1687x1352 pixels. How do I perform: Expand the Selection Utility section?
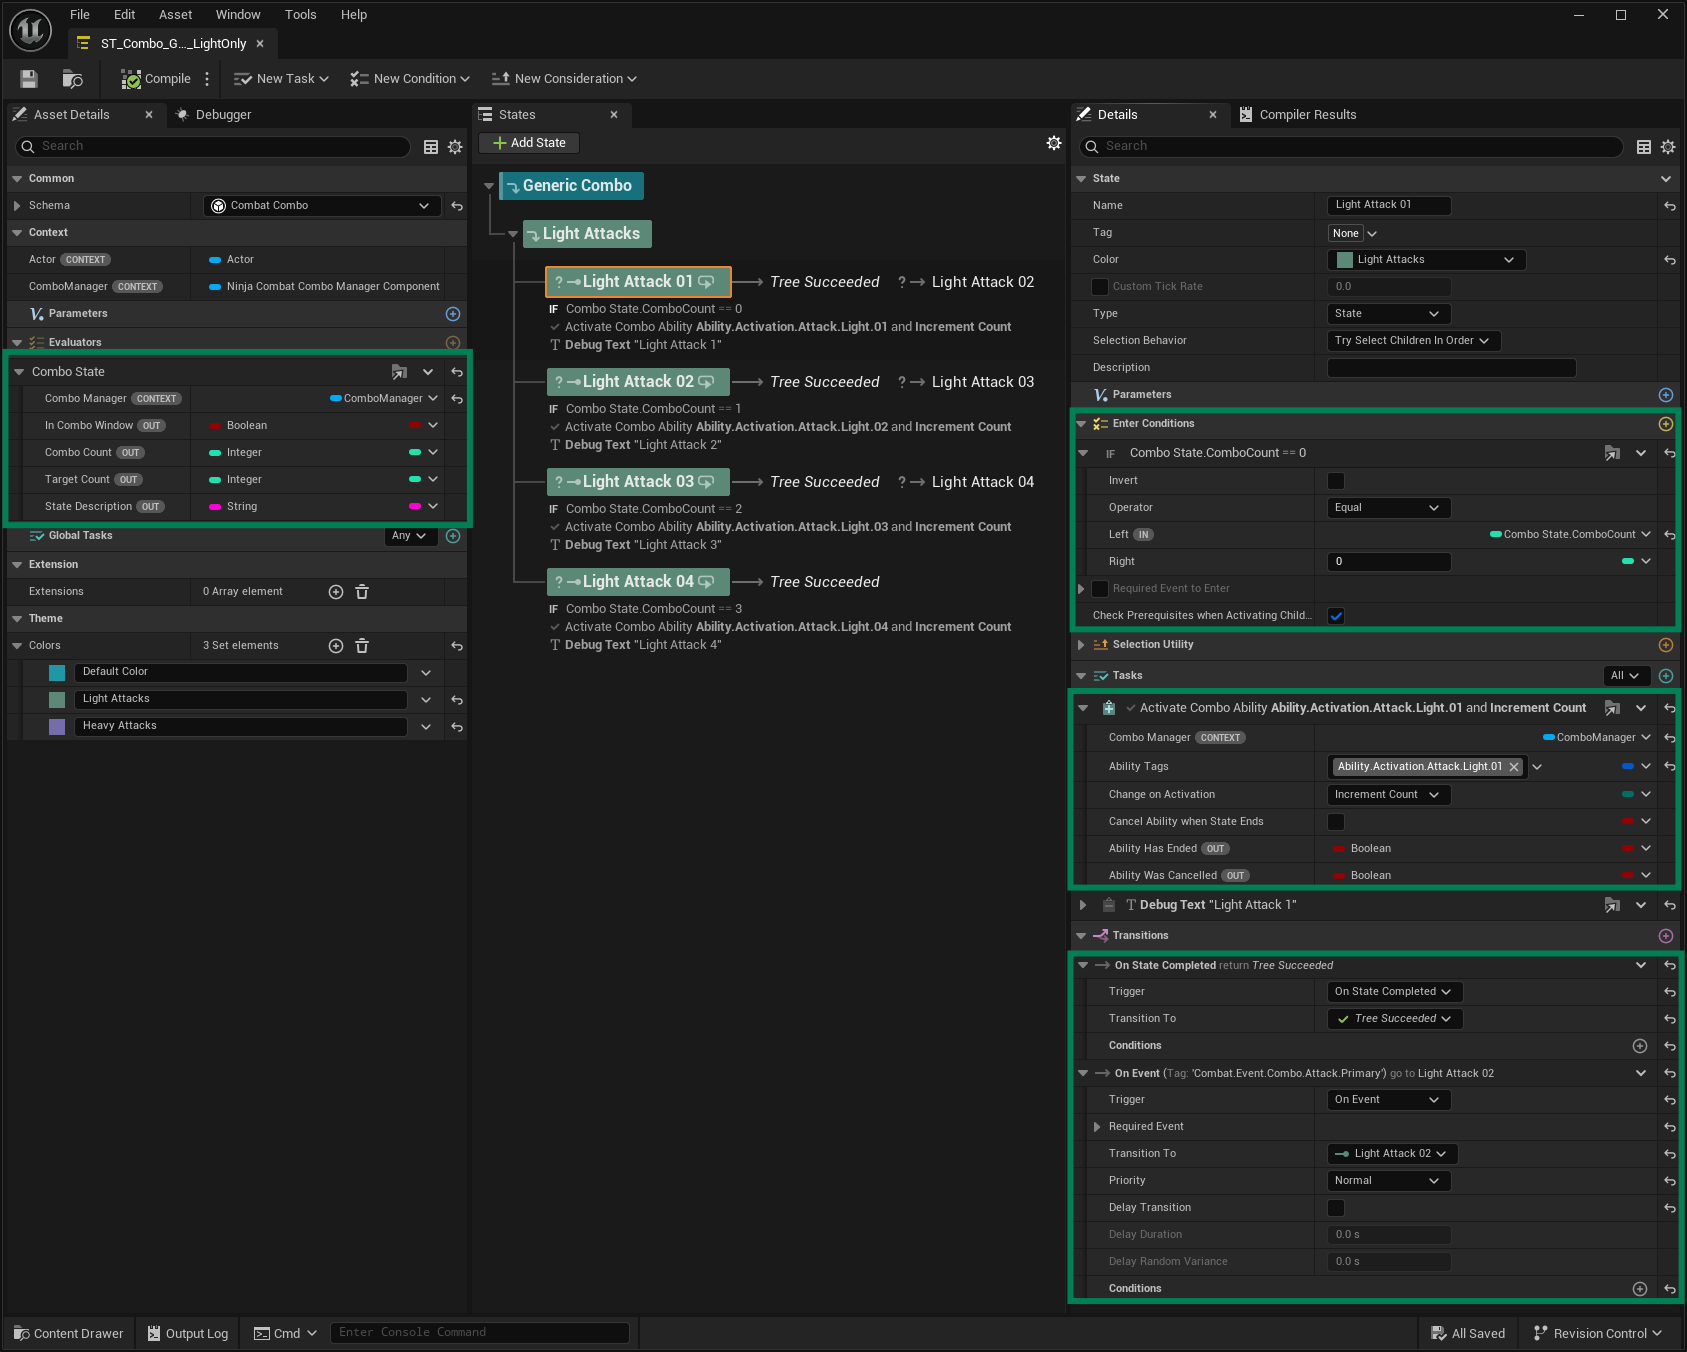click(1082, 645)
